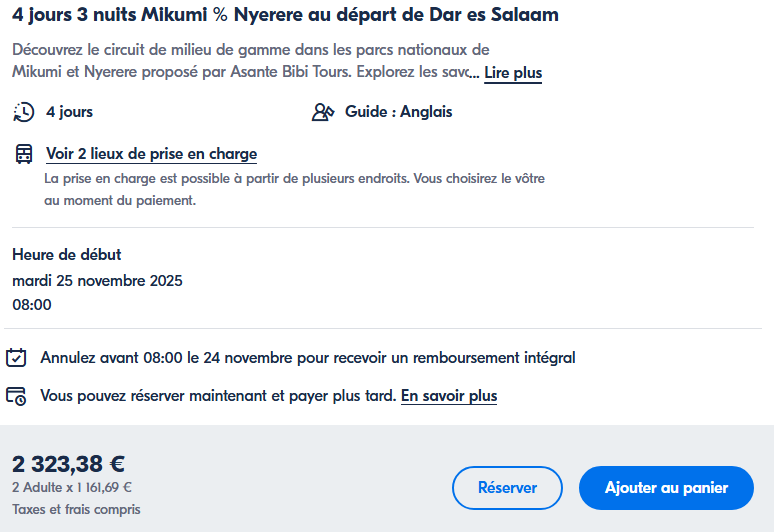The width and height of the screenshot is (774, 532).
Task: Click Ajouter au panier button
Action: coord(666,488)
